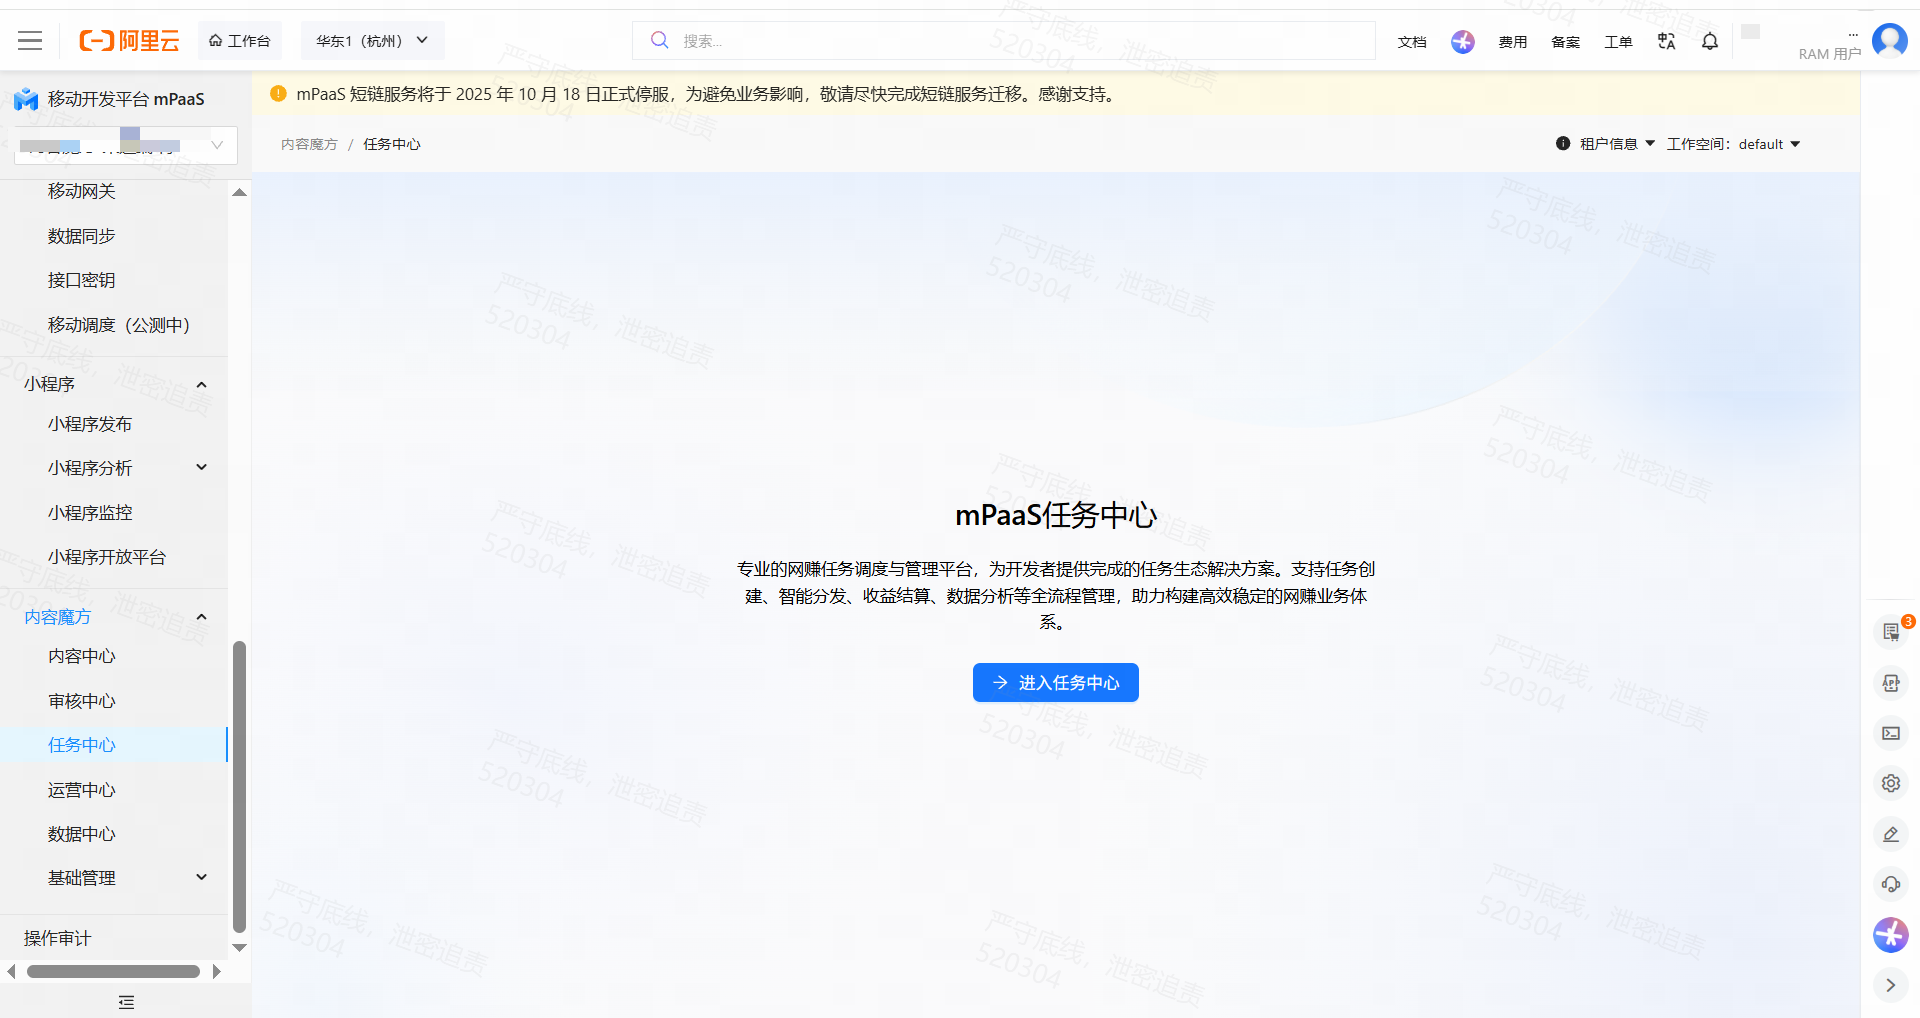Click the warning icon in the notice banner
Screen dimensions: 1920x1018
pyautogui.click(x=278, y=93)
